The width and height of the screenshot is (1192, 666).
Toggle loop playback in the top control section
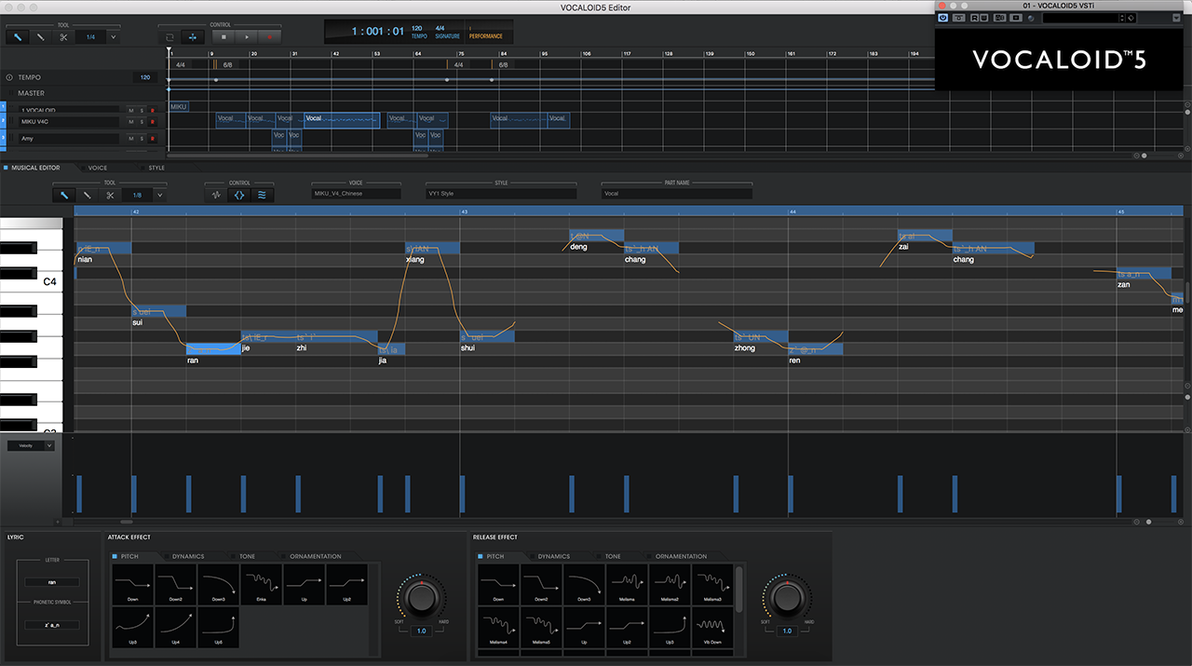tap(170, 36)
